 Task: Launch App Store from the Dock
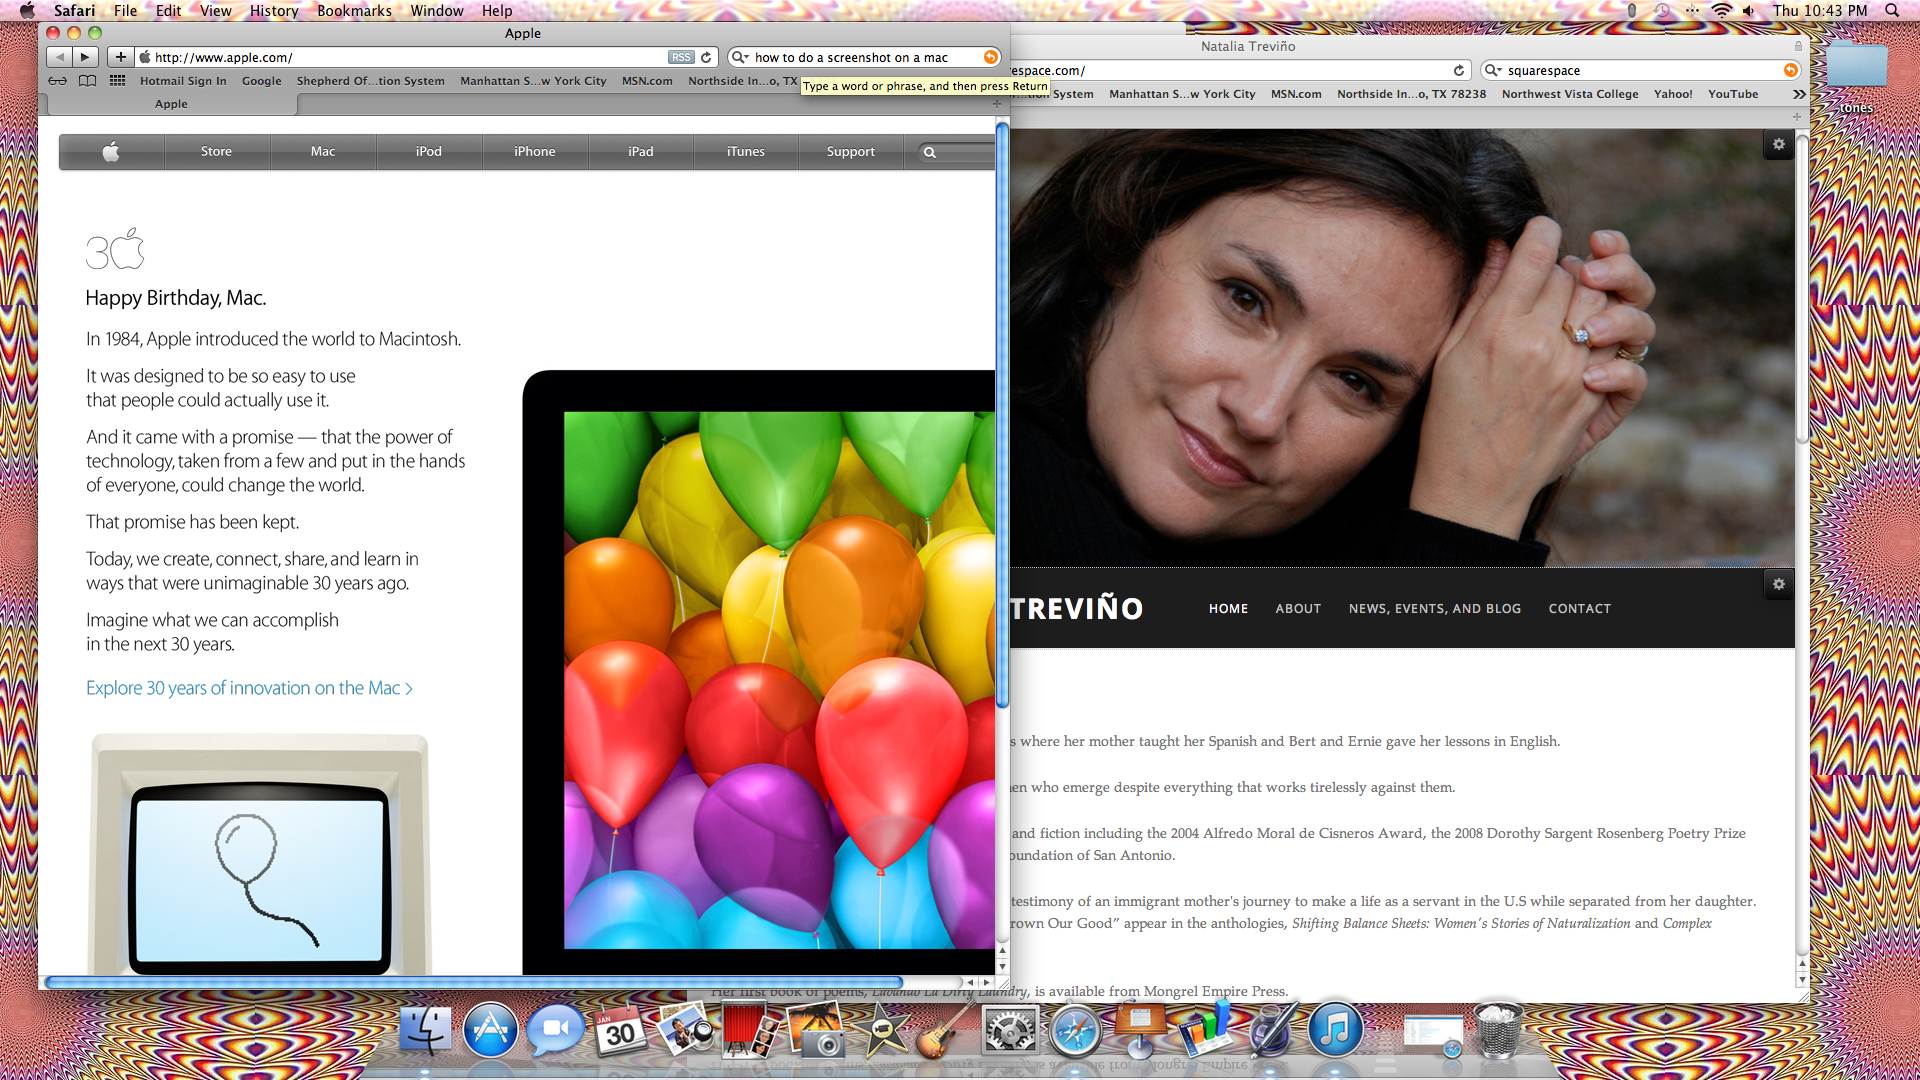(x=490, y=1030)
